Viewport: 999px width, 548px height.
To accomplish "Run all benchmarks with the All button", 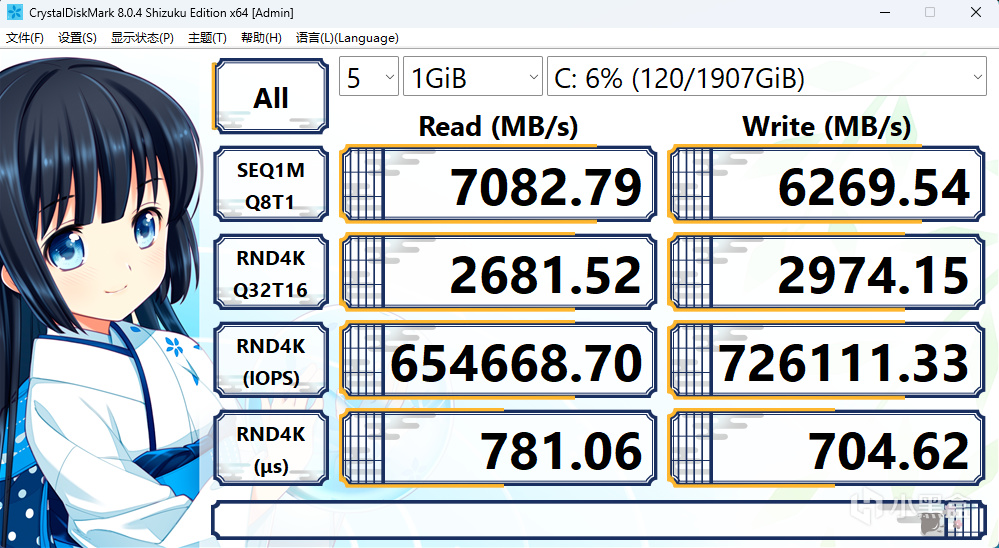I will tap(271, 96).
